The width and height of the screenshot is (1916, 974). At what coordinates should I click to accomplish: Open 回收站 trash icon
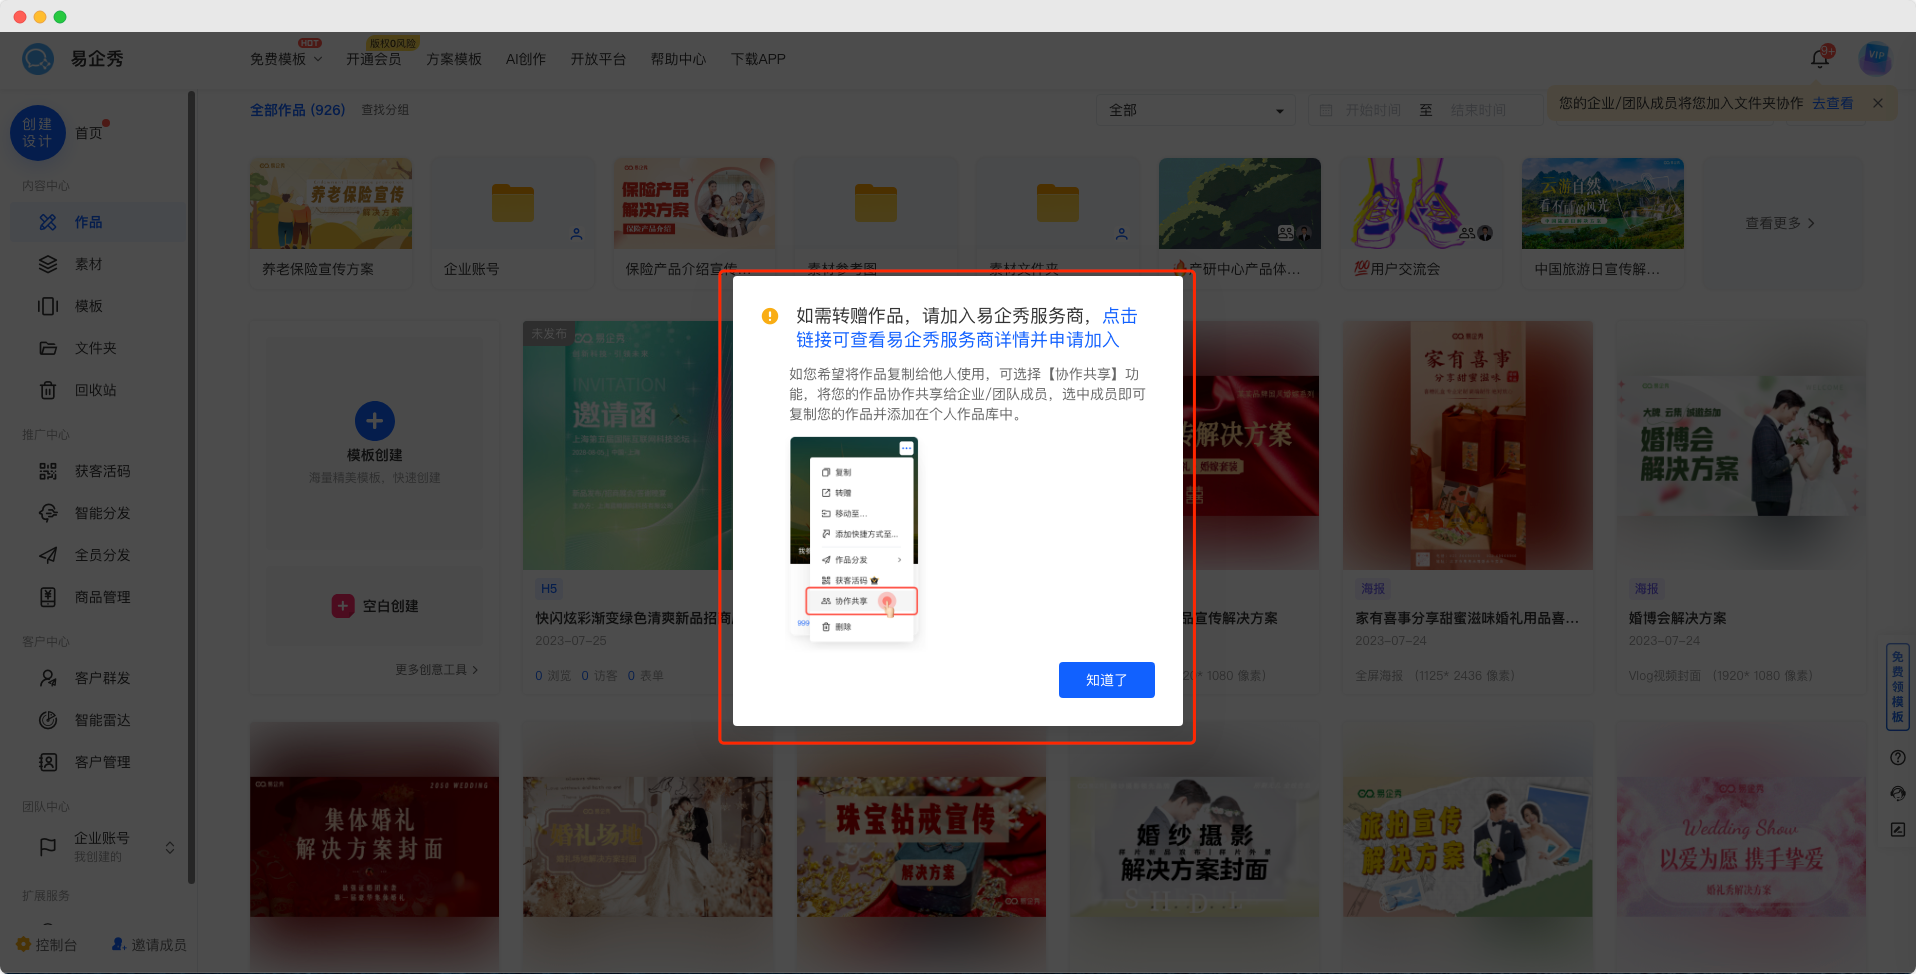click(48, 390)
